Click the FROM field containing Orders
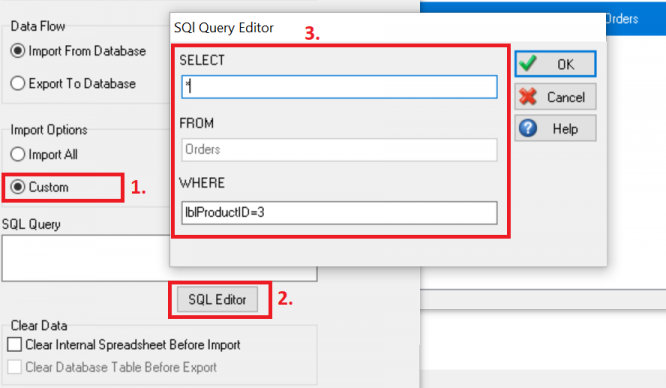This screenshot has width=666, height=388. coord(339,150)
